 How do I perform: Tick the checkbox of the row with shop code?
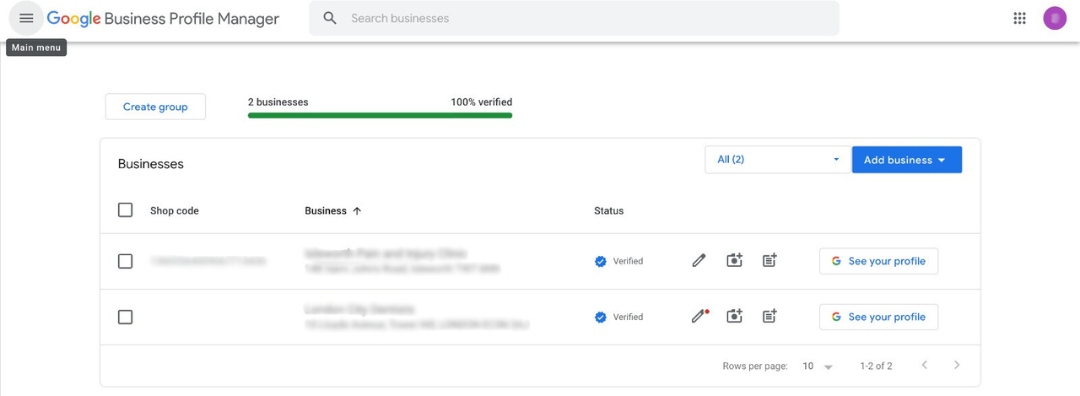pos(125,261)
